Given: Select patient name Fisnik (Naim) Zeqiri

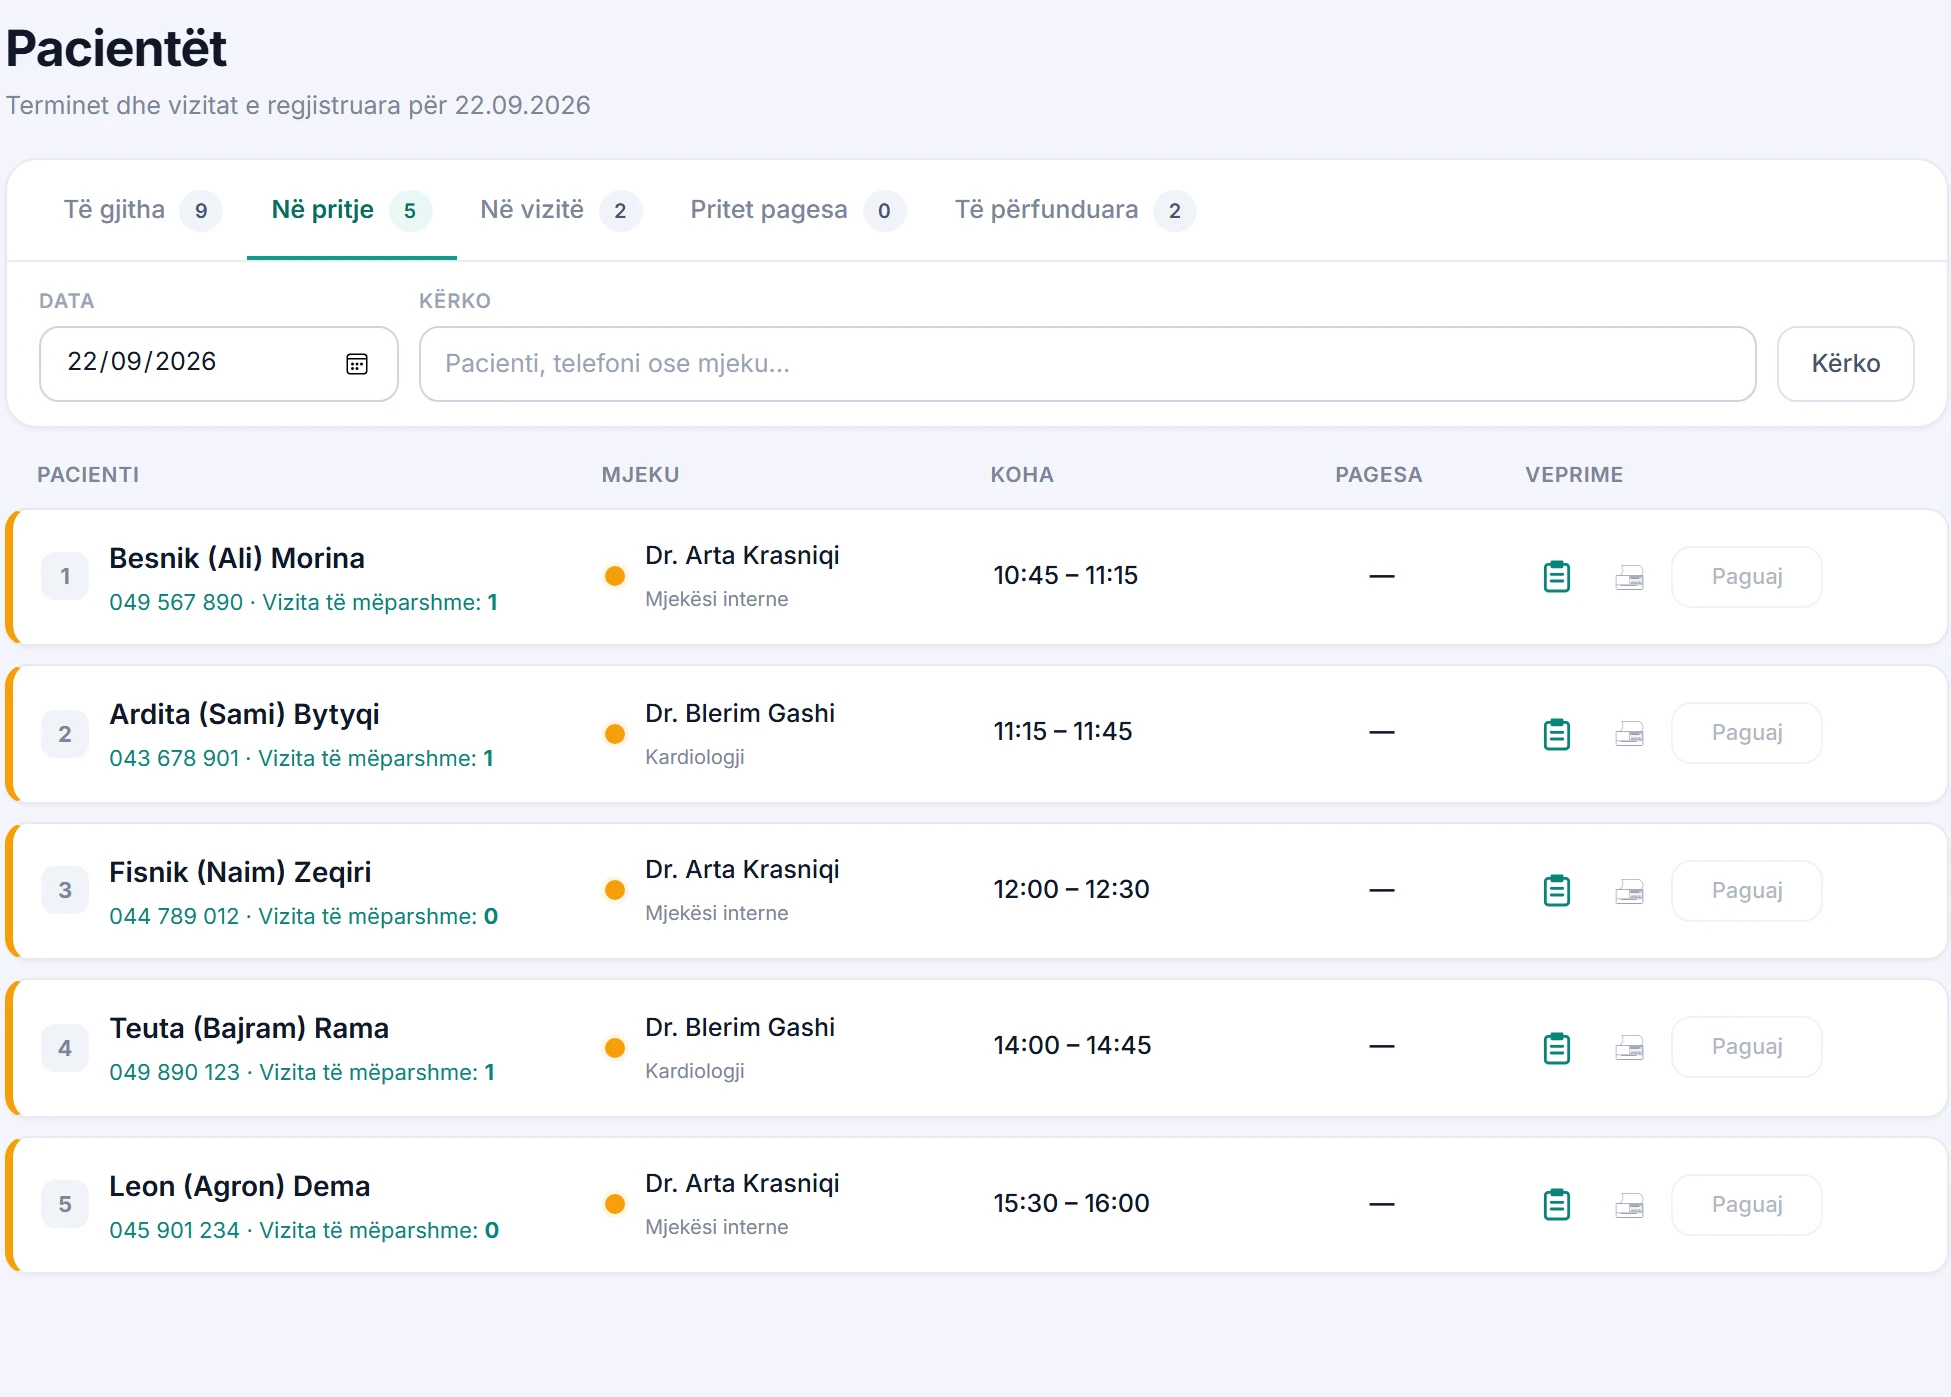Looking at the screenshot, I should pyautogui.click(x=240, y=872).
